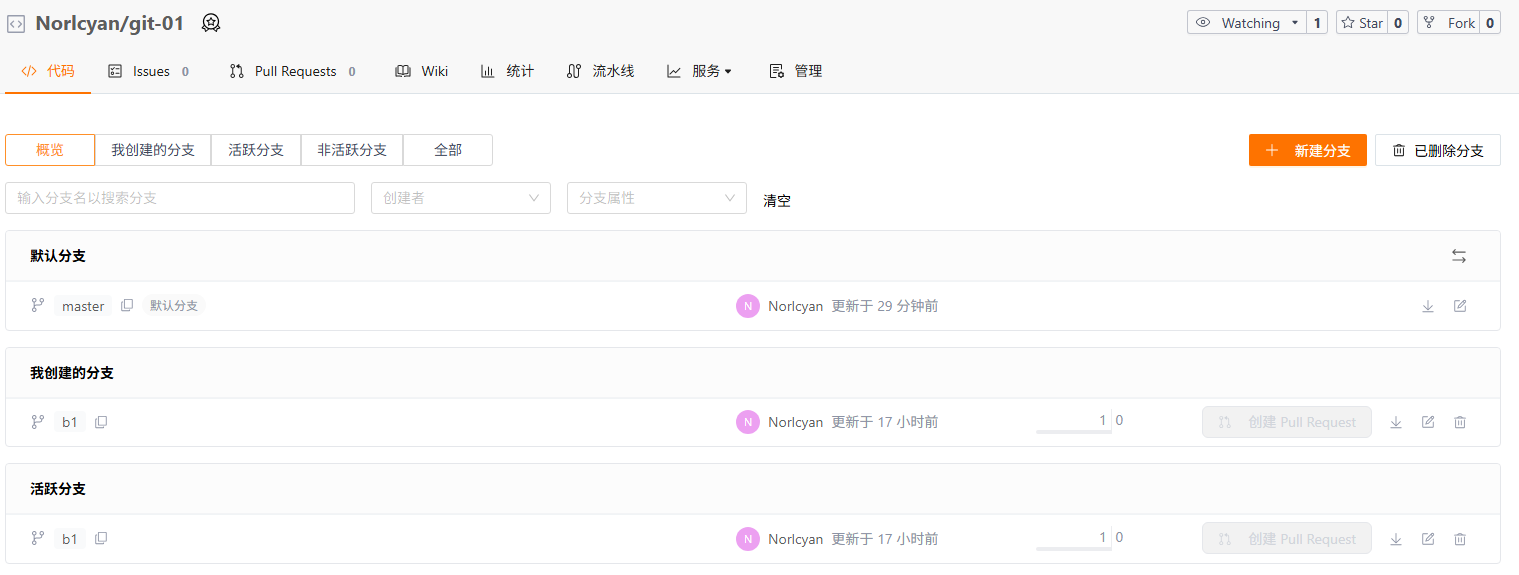Open the 统计 tab

(x=507, y=71)
